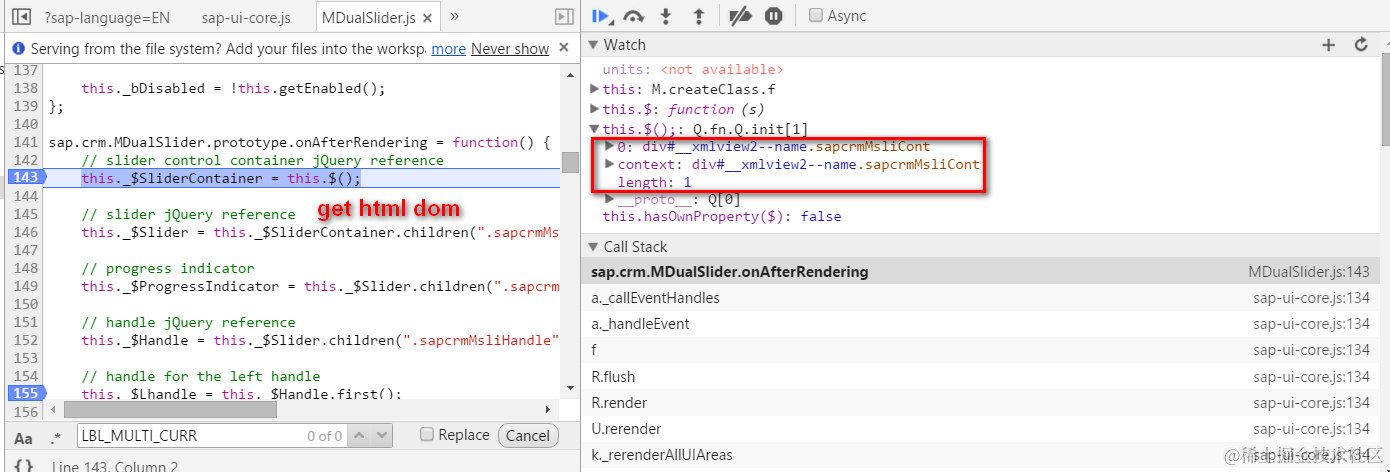Set a breakpoint on line 141
Screen dimensions: 1390x472
coord(24,142)
